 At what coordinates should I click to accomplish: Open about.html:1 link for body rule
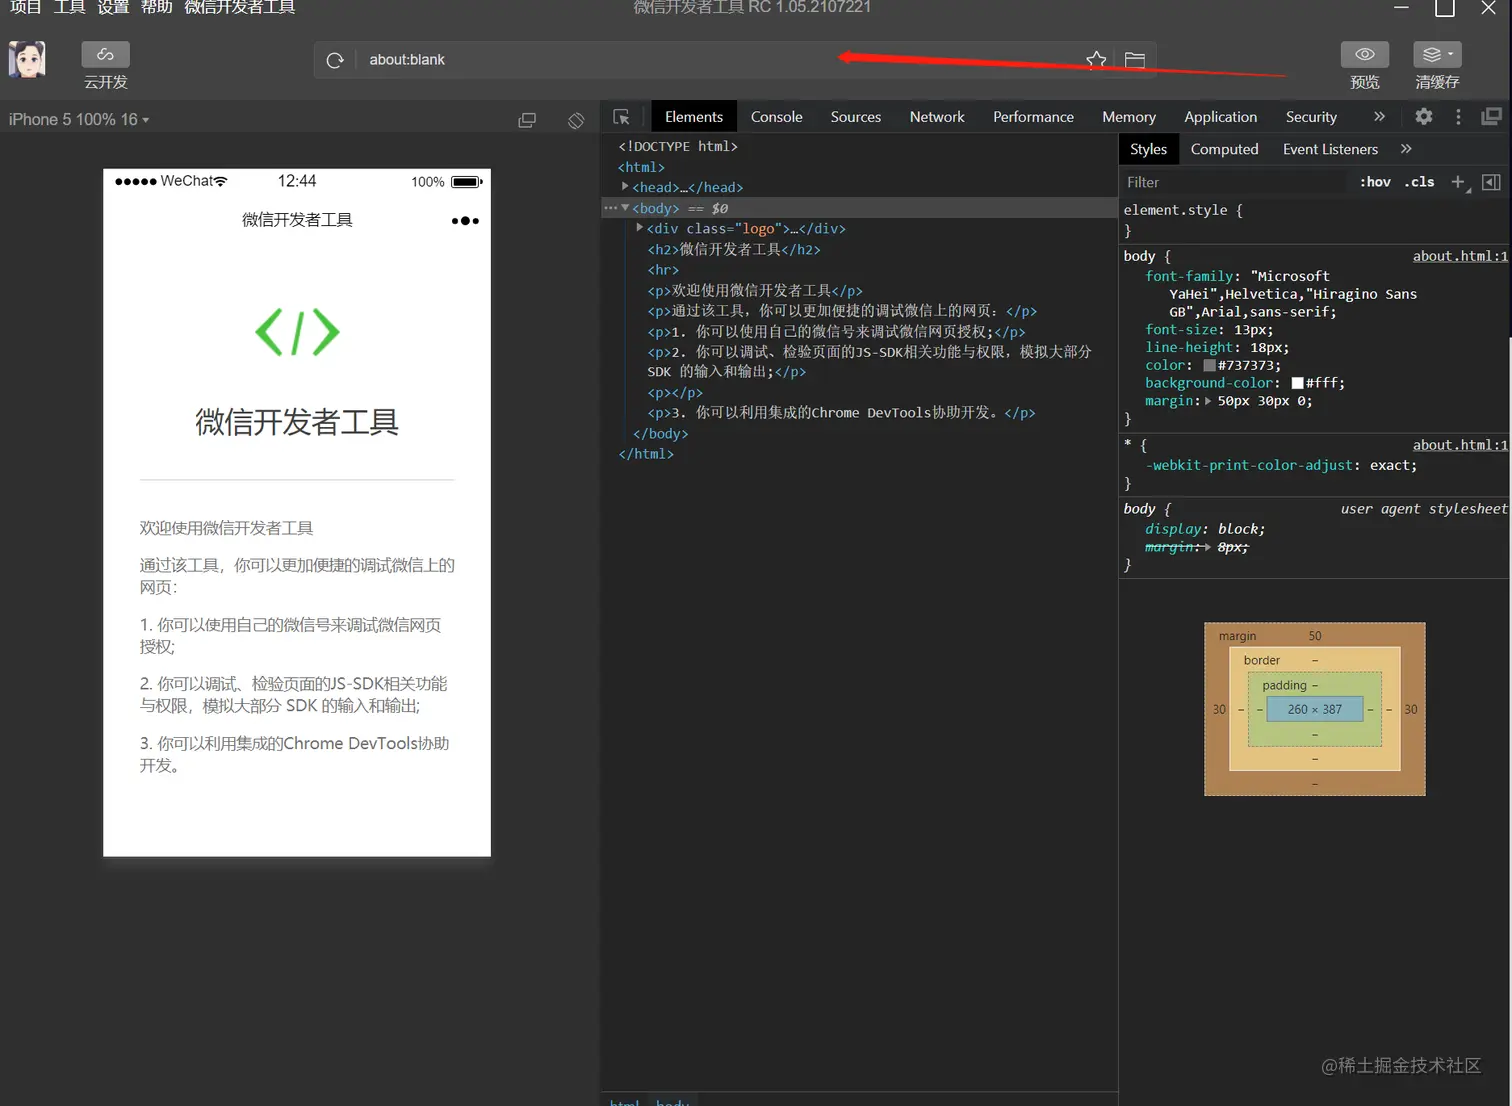coord(1460,256)
